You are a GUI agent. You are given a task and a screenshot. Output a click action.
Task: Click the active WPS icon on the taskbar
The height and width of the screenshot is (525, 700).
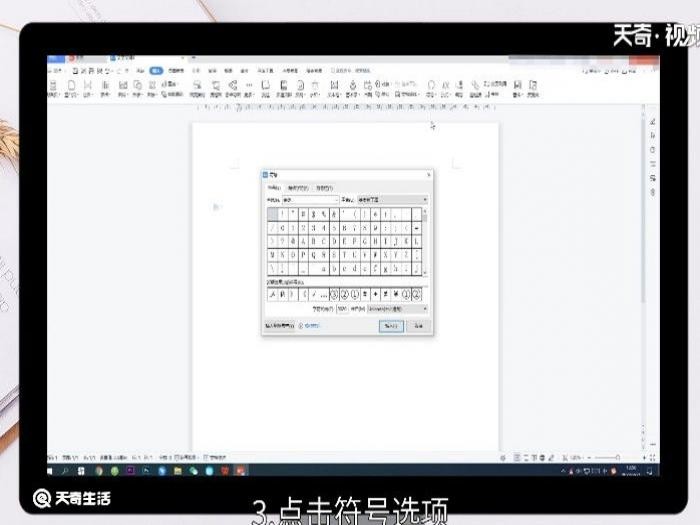[241, 471]
